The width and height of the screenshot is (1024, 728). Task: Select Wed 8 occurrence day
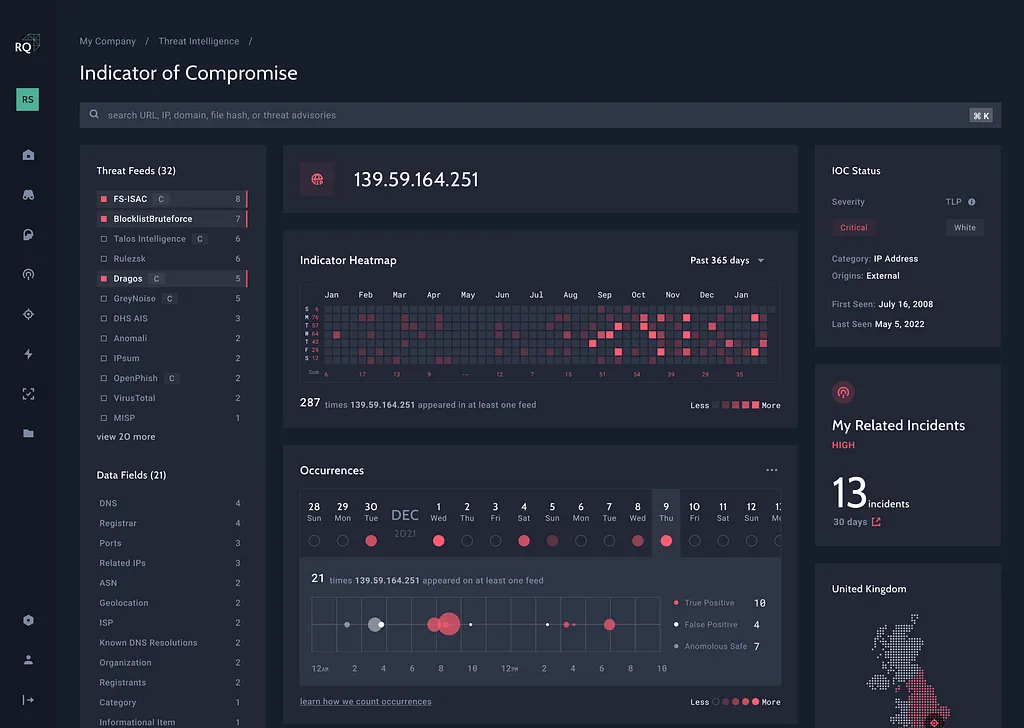click(x=637, y=524)
